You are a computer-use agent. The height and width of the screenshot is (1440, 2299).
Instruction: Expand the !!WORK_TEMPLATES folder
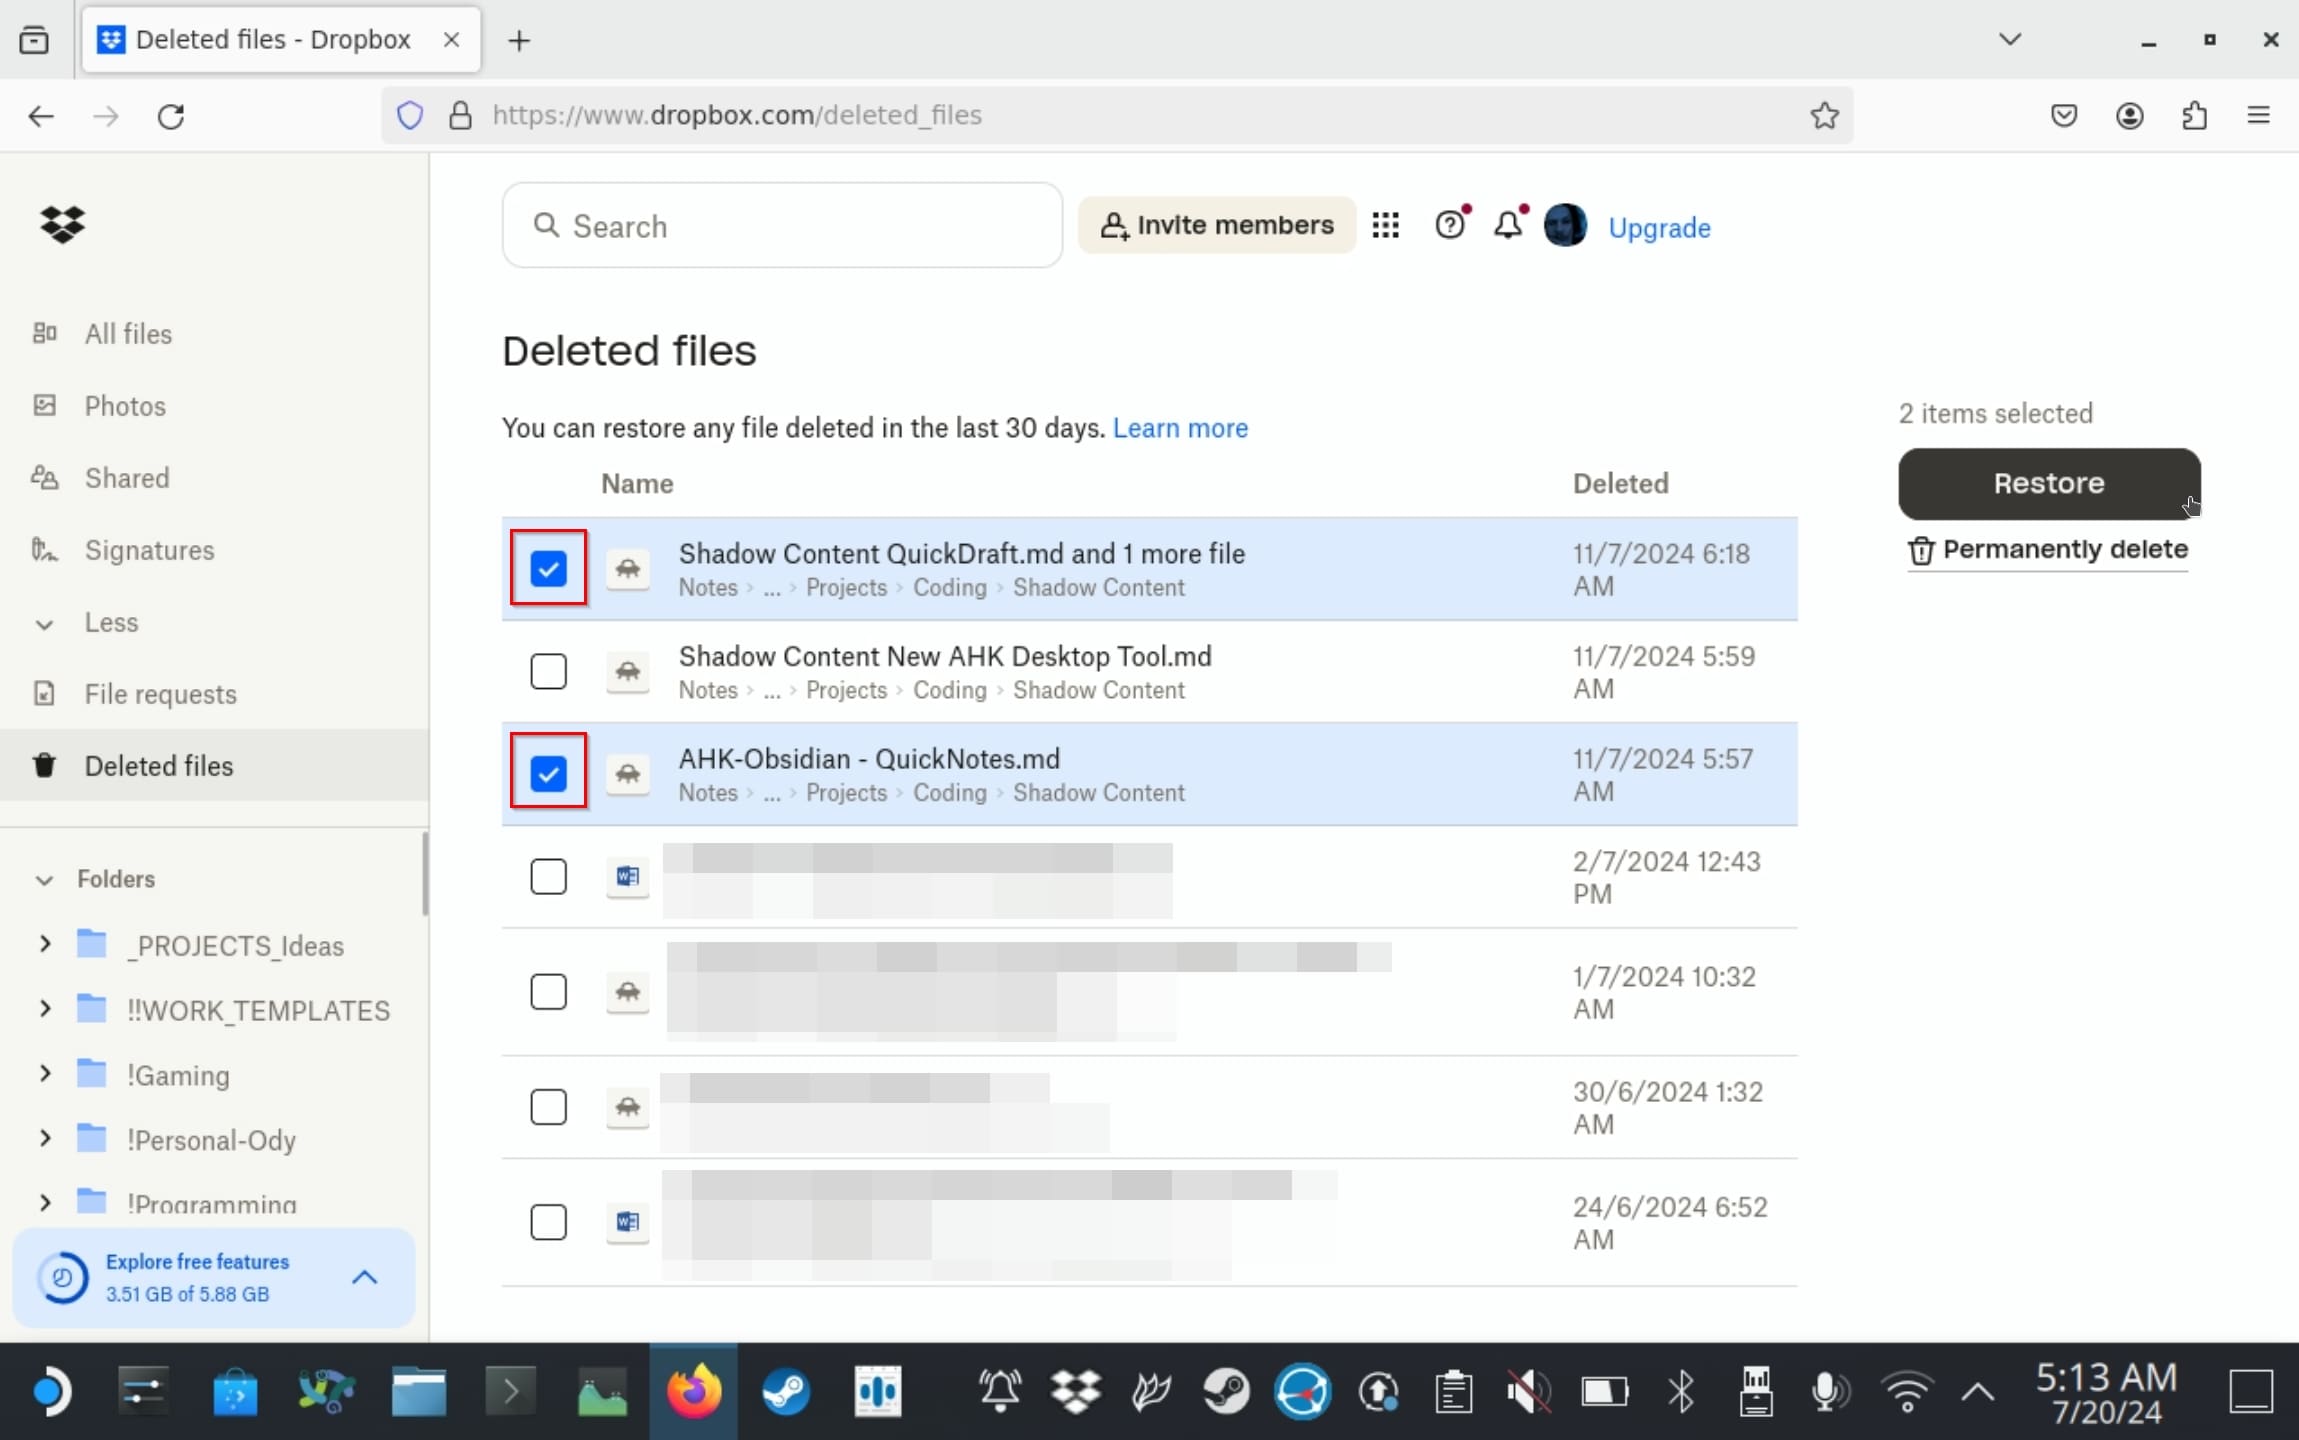click(x=44, y=1009)
